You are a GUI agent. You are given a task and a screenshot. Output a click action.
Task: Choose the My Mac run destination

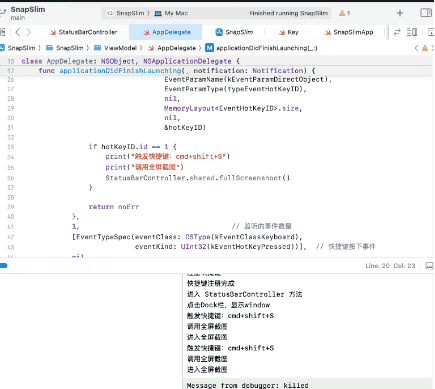(x=172, y=13)
